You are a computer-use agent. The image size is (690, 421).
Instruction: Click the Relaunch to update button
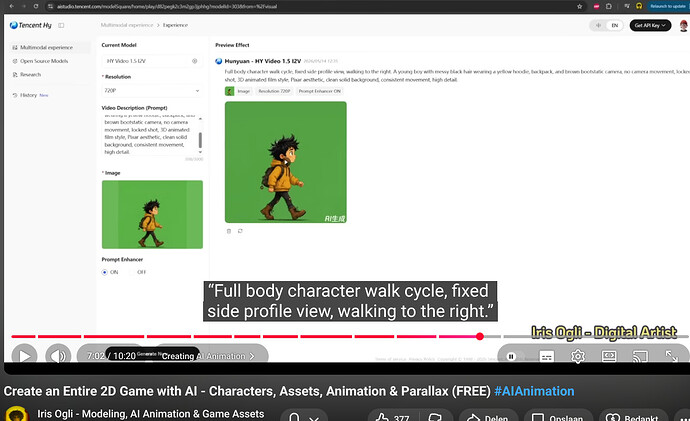point(668,6)
